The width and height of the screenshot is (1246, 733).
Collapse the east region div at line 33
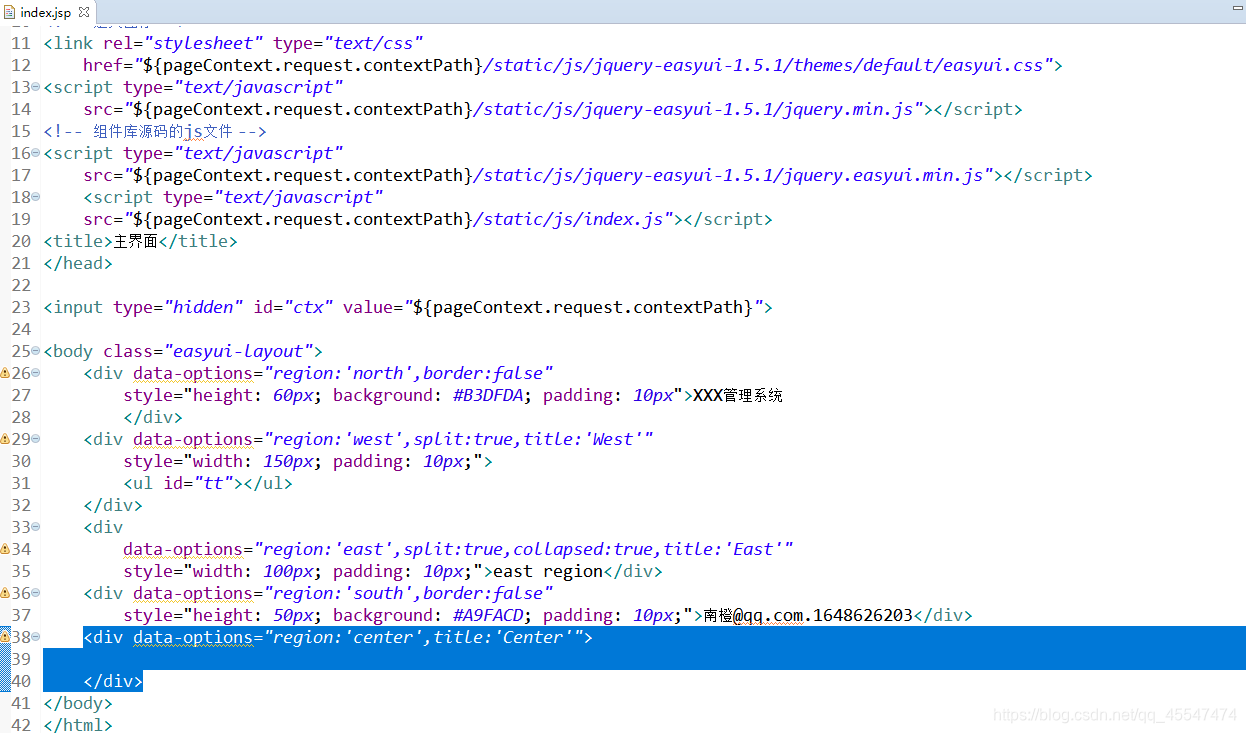tap(36, 527)
